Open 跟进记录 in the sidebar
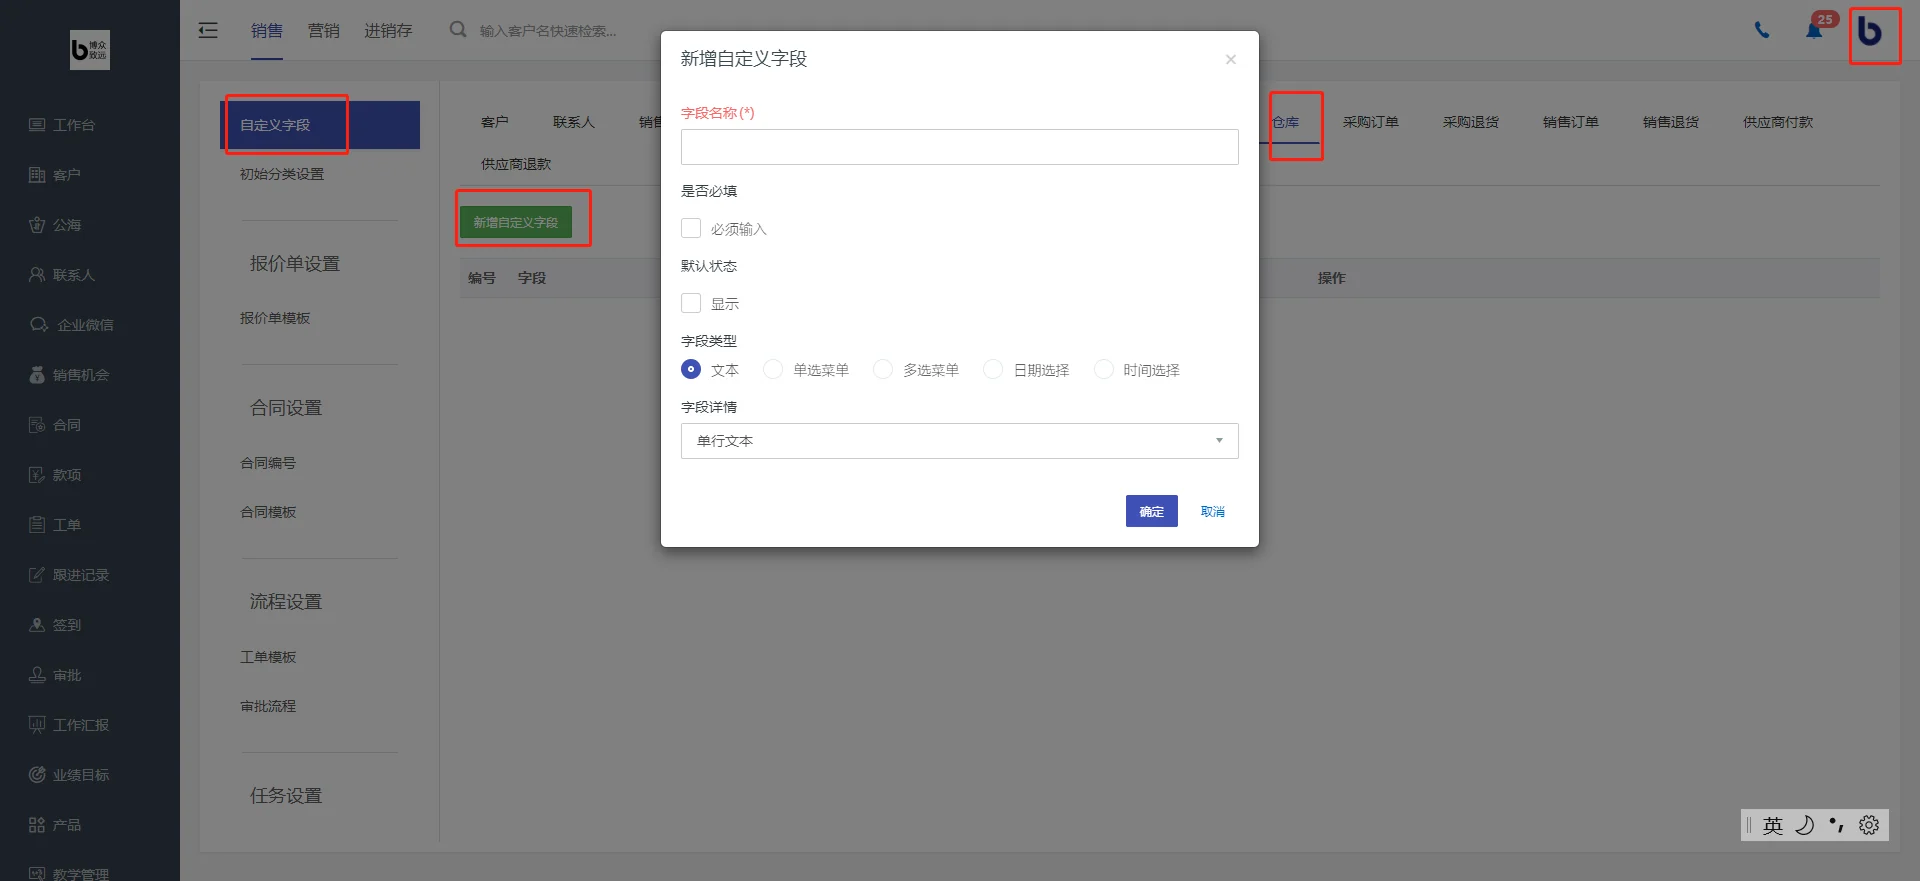Image resolution: width=1920 pixels, height=881 pixels. point(69,575)
